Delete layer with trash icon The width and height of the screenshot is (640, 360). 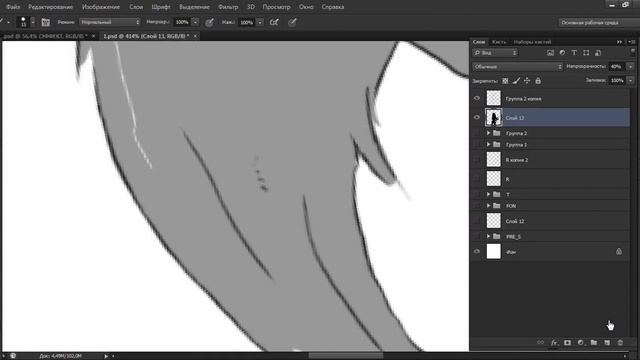coord(620,342)
